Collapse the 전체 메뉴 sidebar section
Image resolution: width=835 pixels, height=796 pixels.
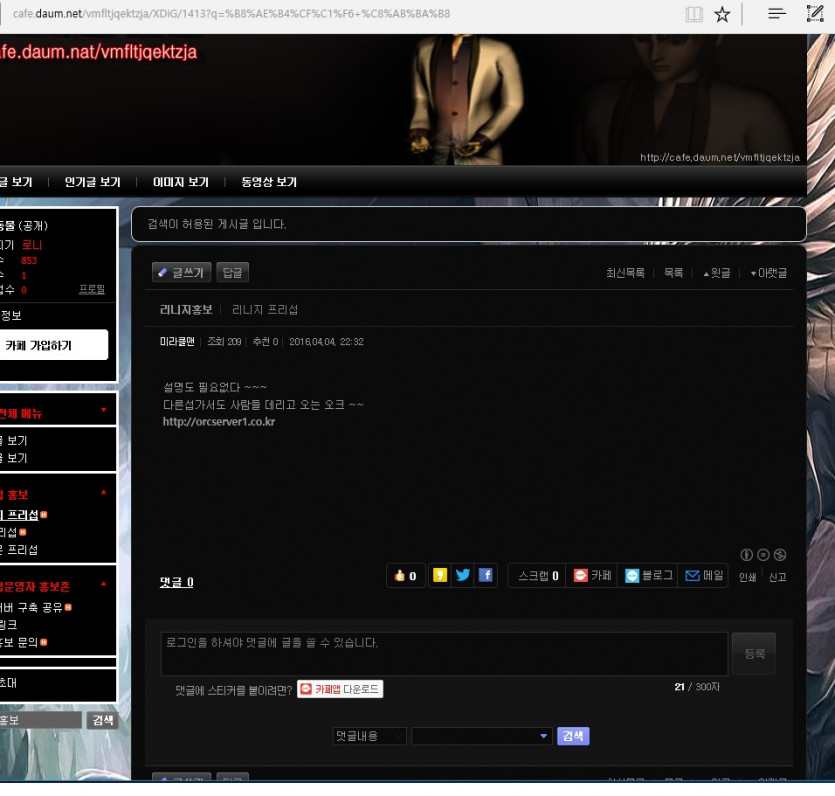[103, 411]
